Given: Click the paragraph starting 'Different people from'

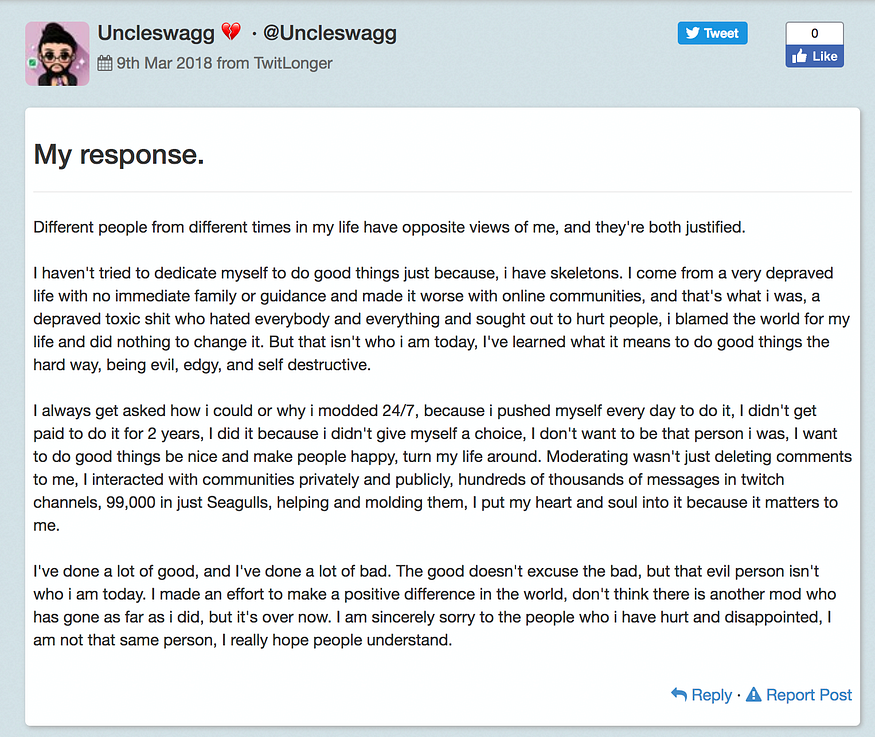Looking at the screenshot, I should (389, 227).
